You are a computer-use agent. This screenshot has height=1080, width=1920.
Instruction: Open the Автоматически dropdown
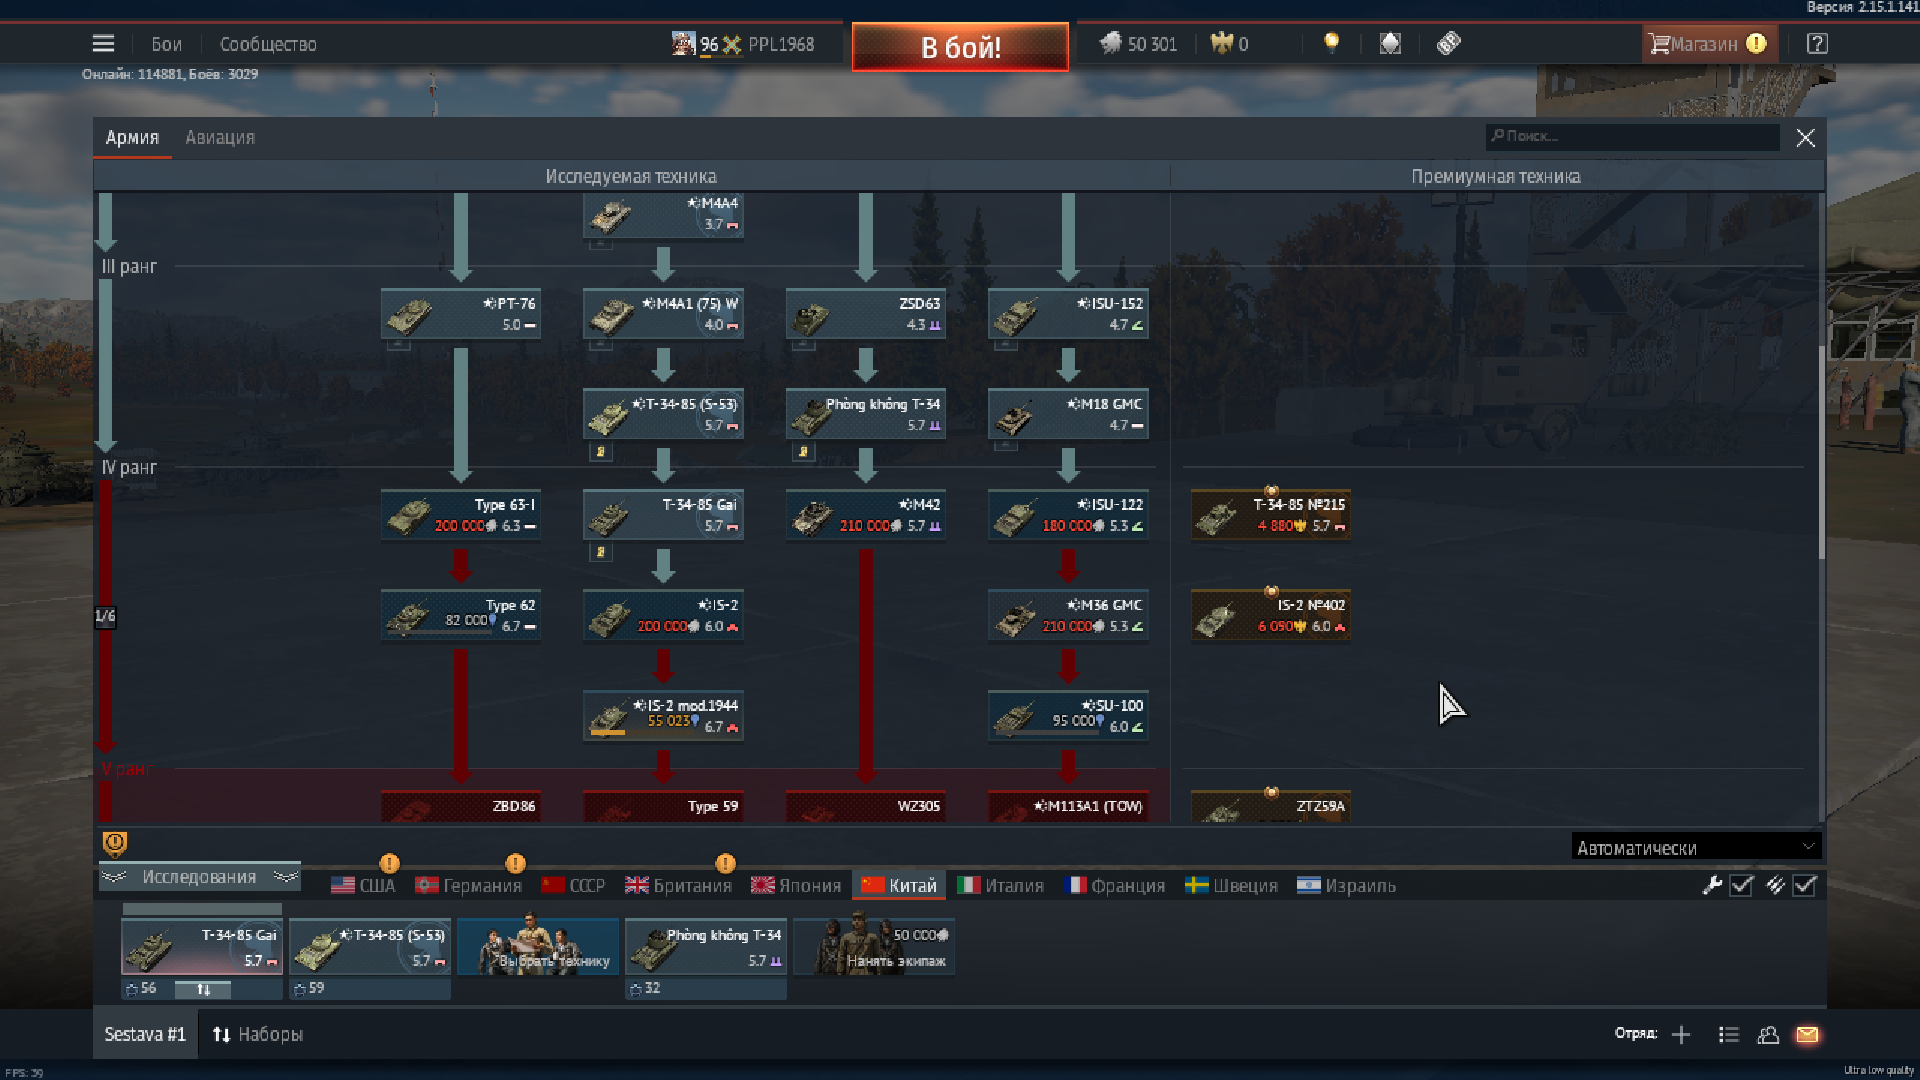tap(1695, 847)
